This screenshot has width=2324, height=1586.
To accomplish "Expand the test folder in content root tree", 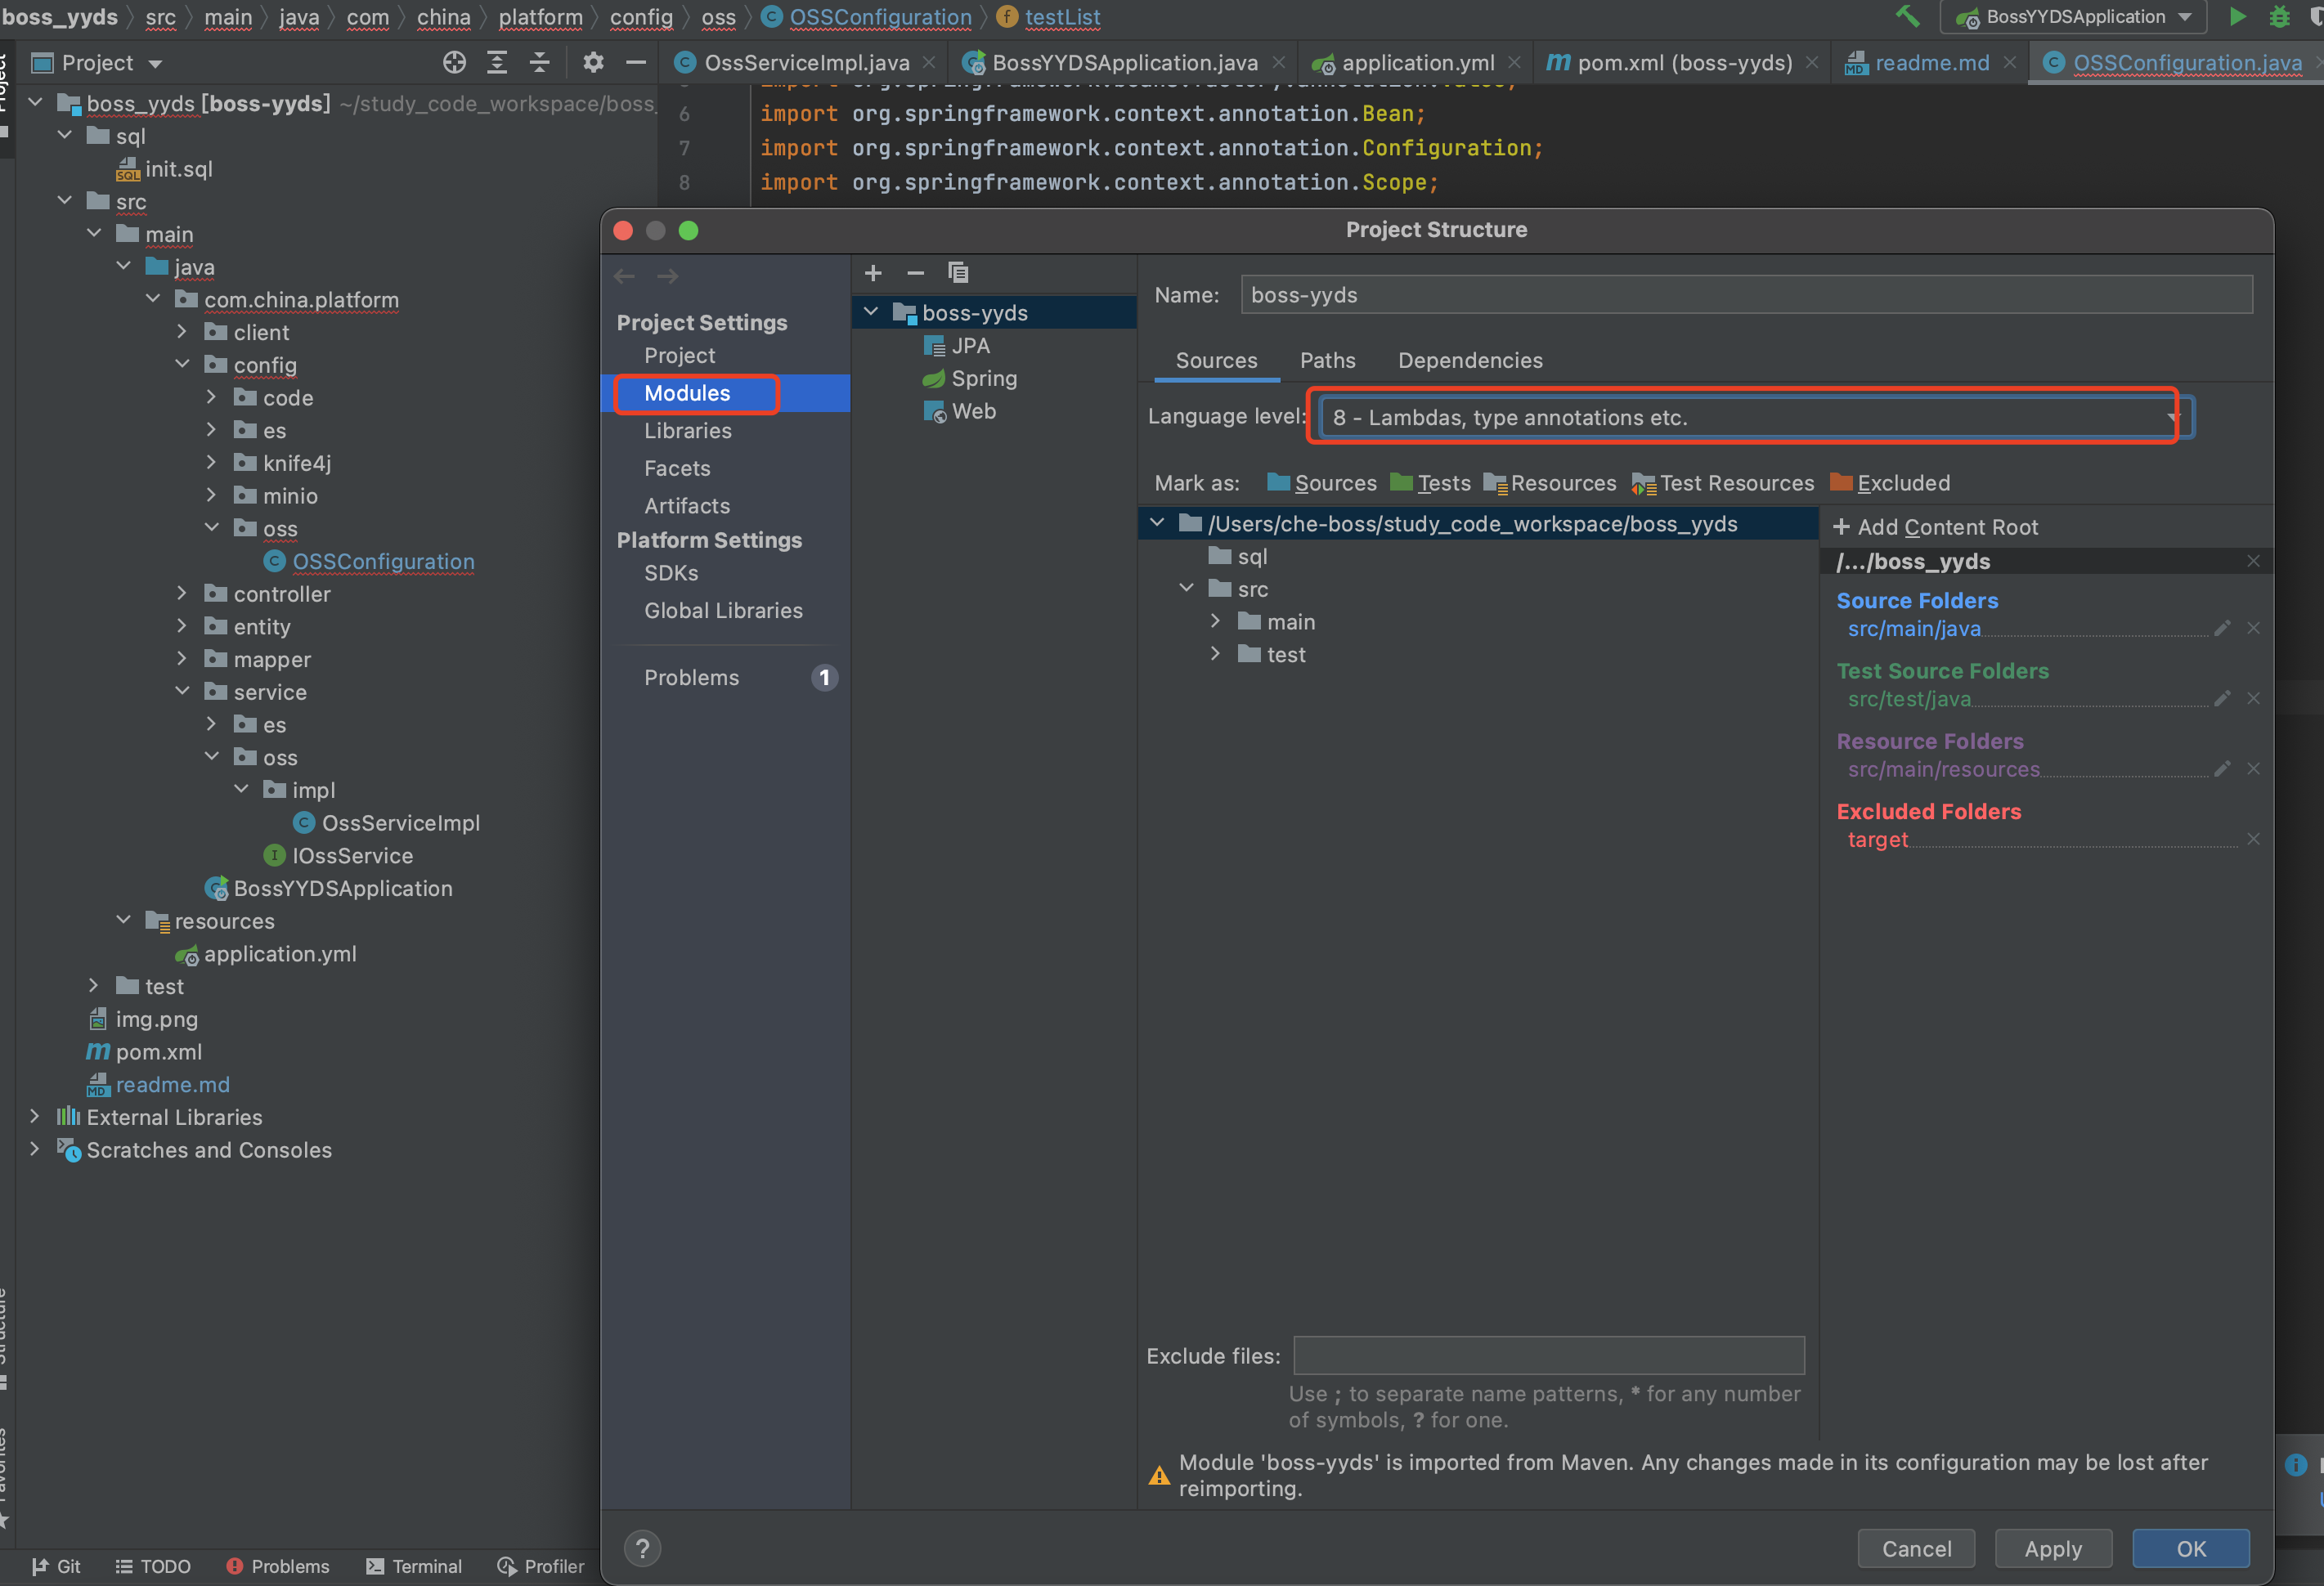I will click(1215, 654).
